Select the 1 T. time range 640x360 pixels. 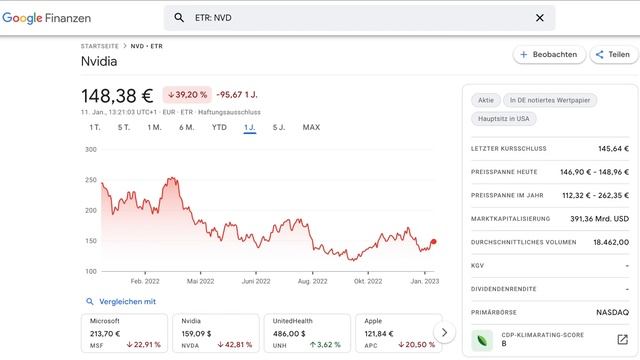point(95,127)
